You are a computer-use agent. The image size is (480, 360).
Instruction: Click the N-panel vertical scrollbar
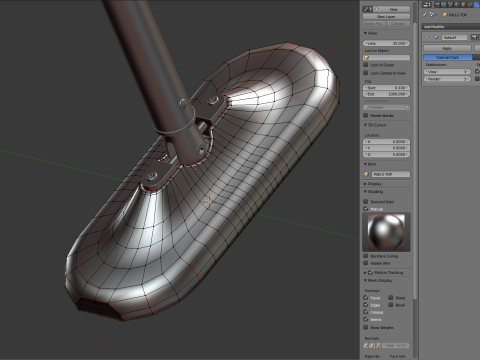[x=415, y=160]
